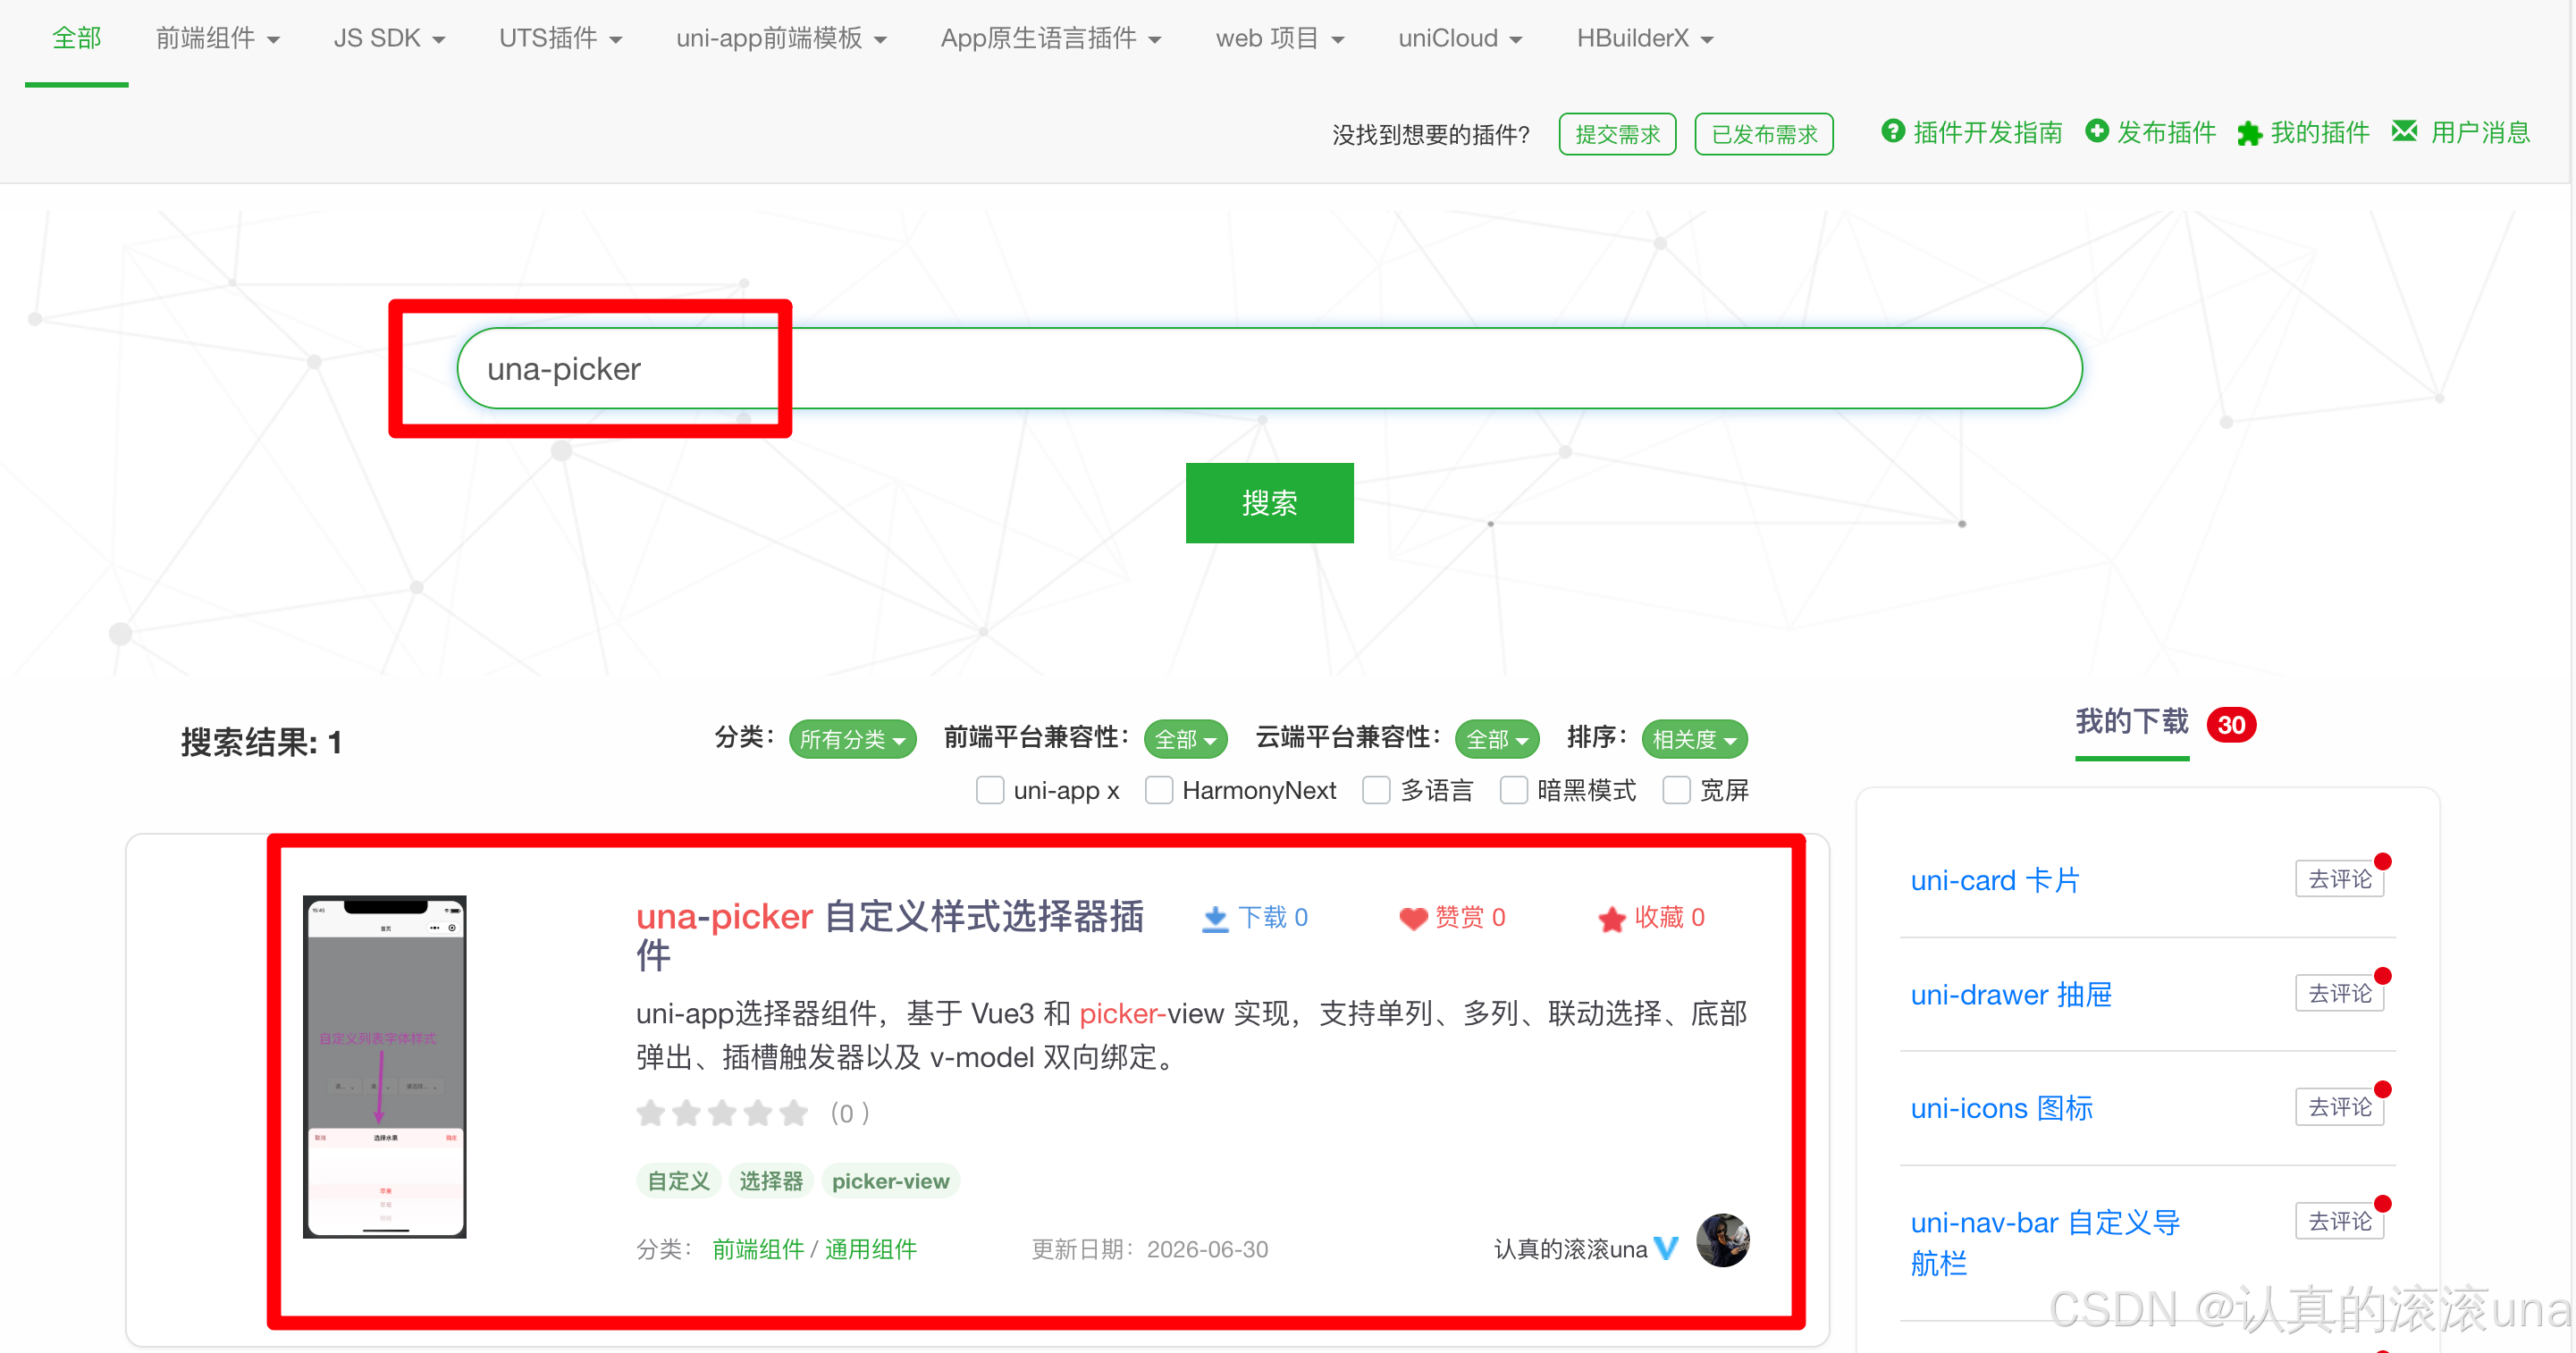Click 去评论 for uni-icons
This screenshot has width=2576, height=1353.
(x=2339, y=1106)
